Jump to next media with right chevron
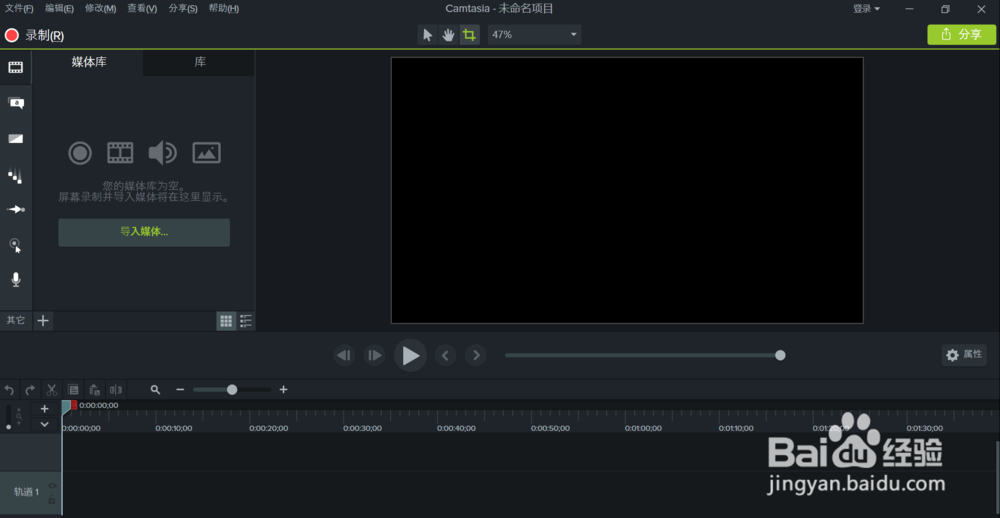1000x518 pixels. [476, 355]
